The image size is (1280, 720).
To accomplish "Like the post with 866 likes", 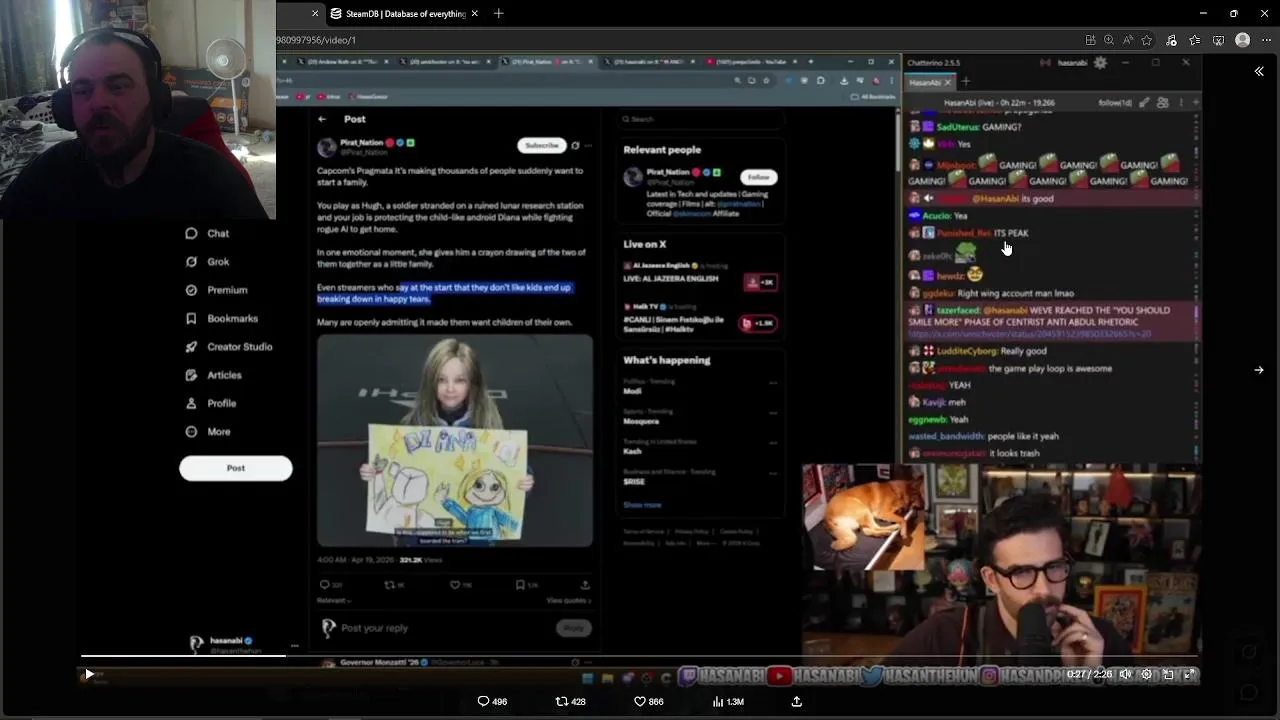I will pos(649,702).
